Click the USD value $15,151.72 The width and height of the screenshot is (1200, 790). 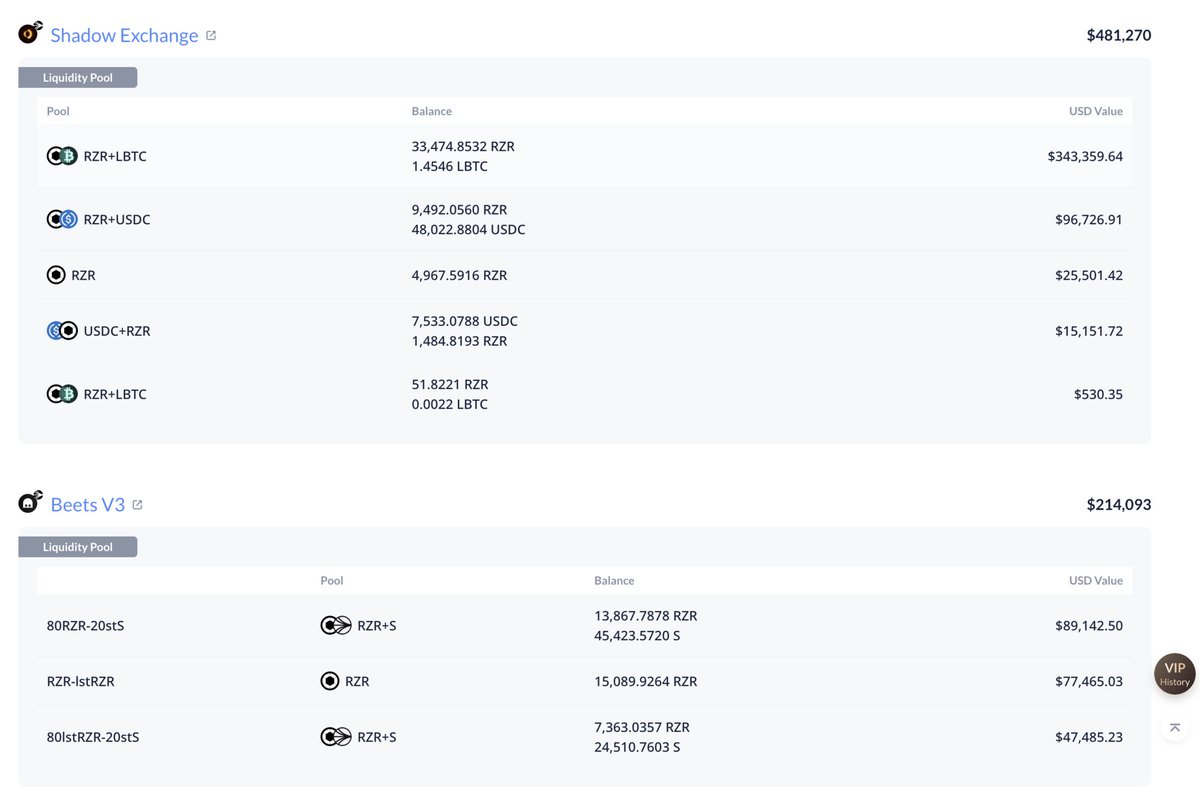pos(1089,331)
